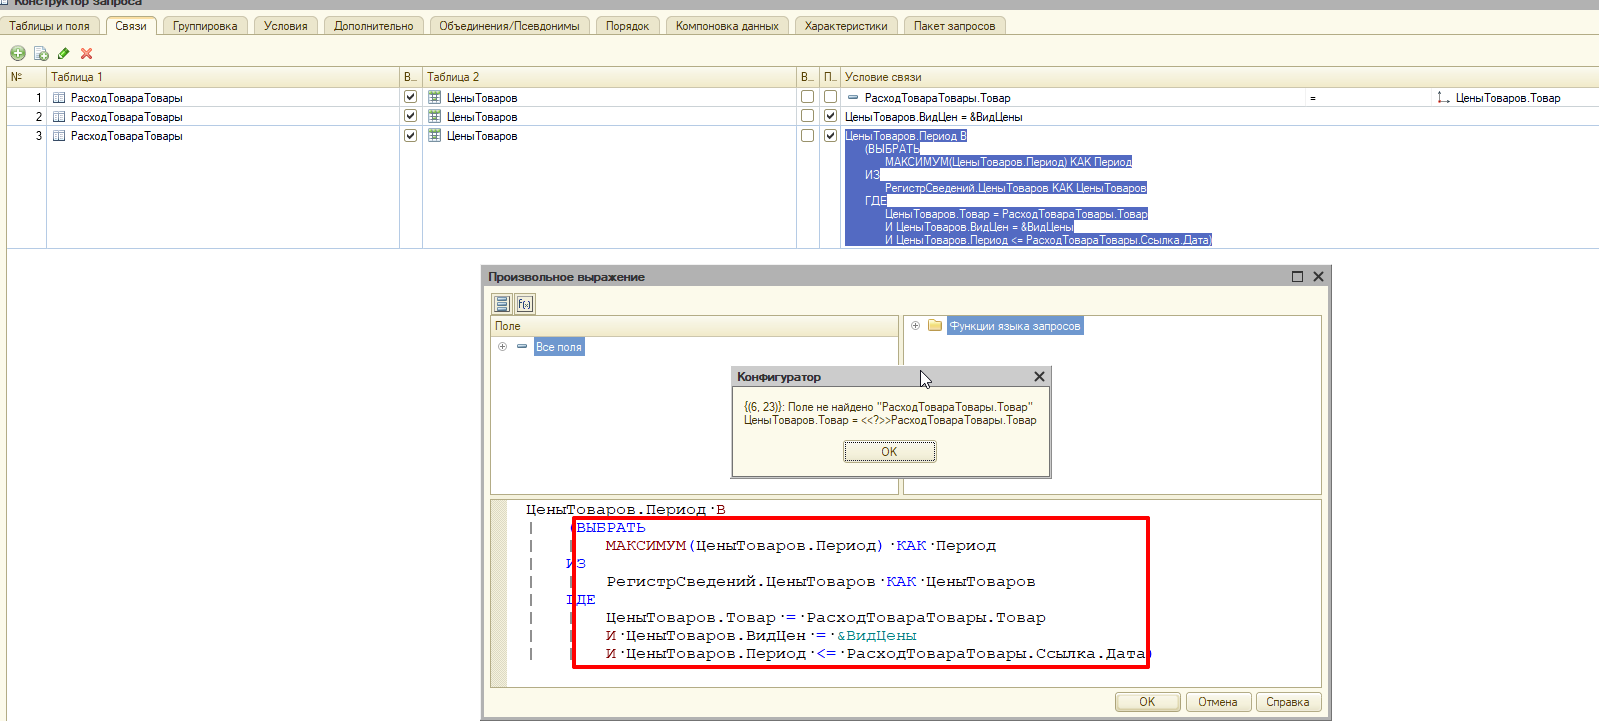Screen dimensions: 1599x721
Task: Click the red field icon before ЦеныТоваров.Товар
Action: (1443, 97)
